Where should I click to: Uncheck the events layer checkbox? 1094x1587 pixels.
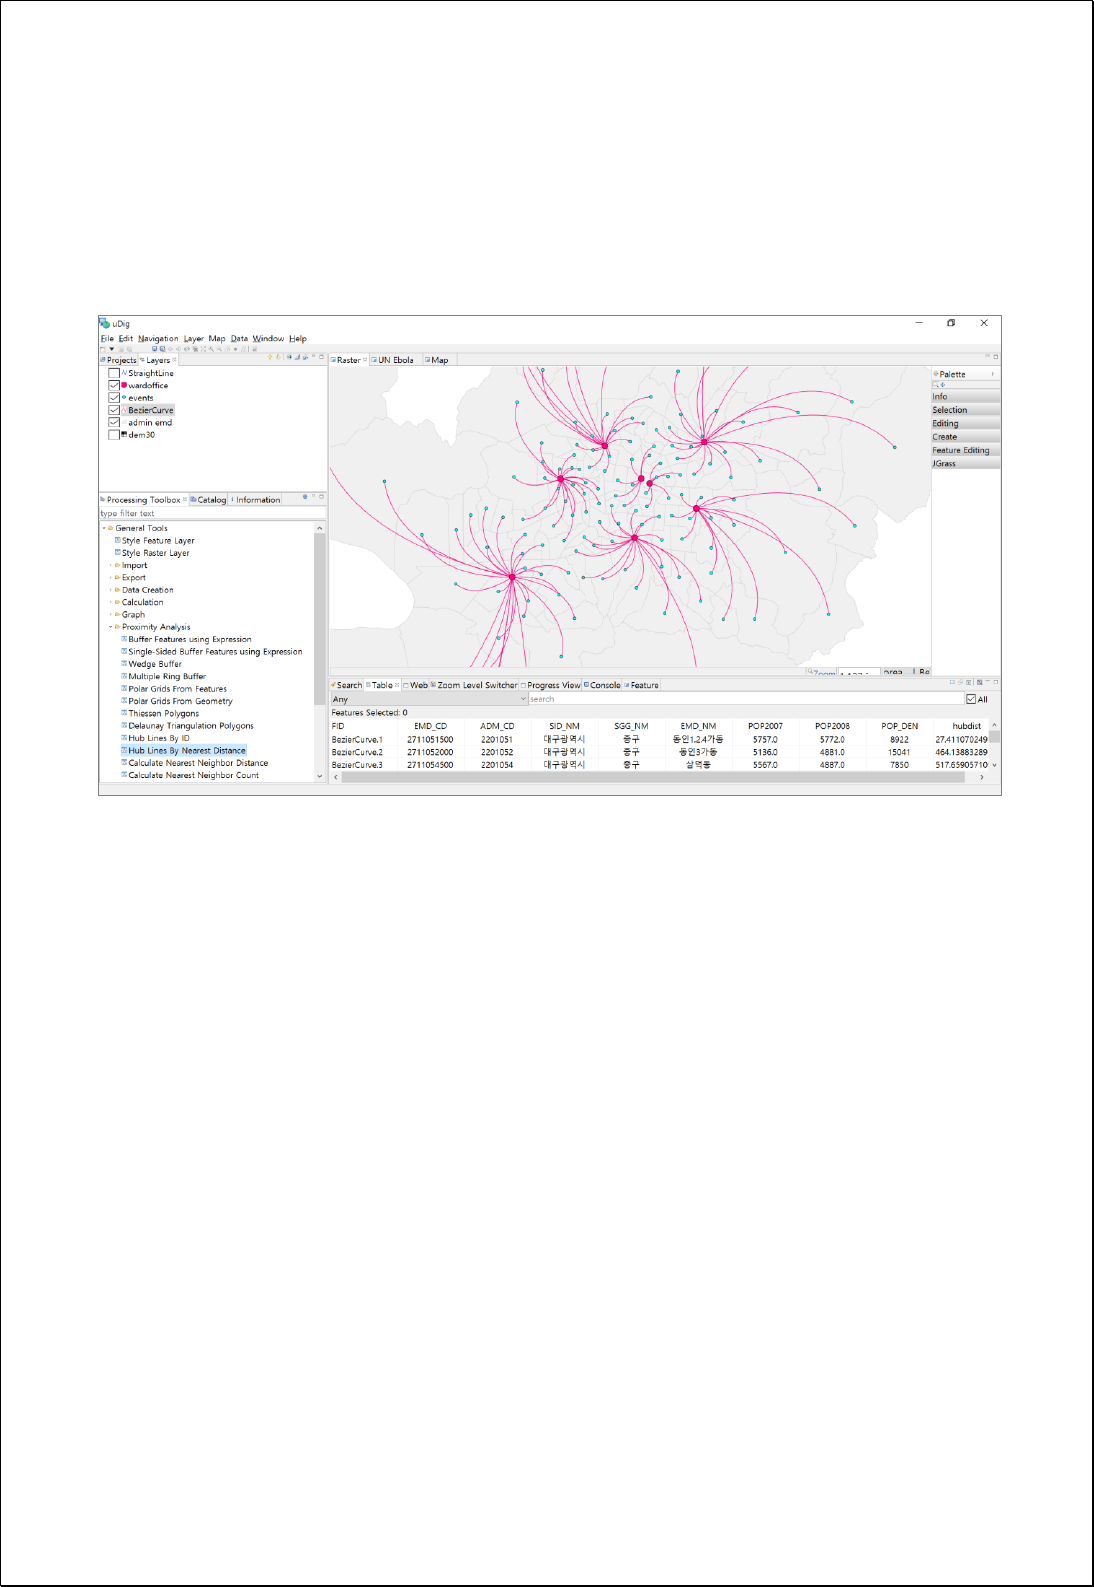[x=114, y=398]
